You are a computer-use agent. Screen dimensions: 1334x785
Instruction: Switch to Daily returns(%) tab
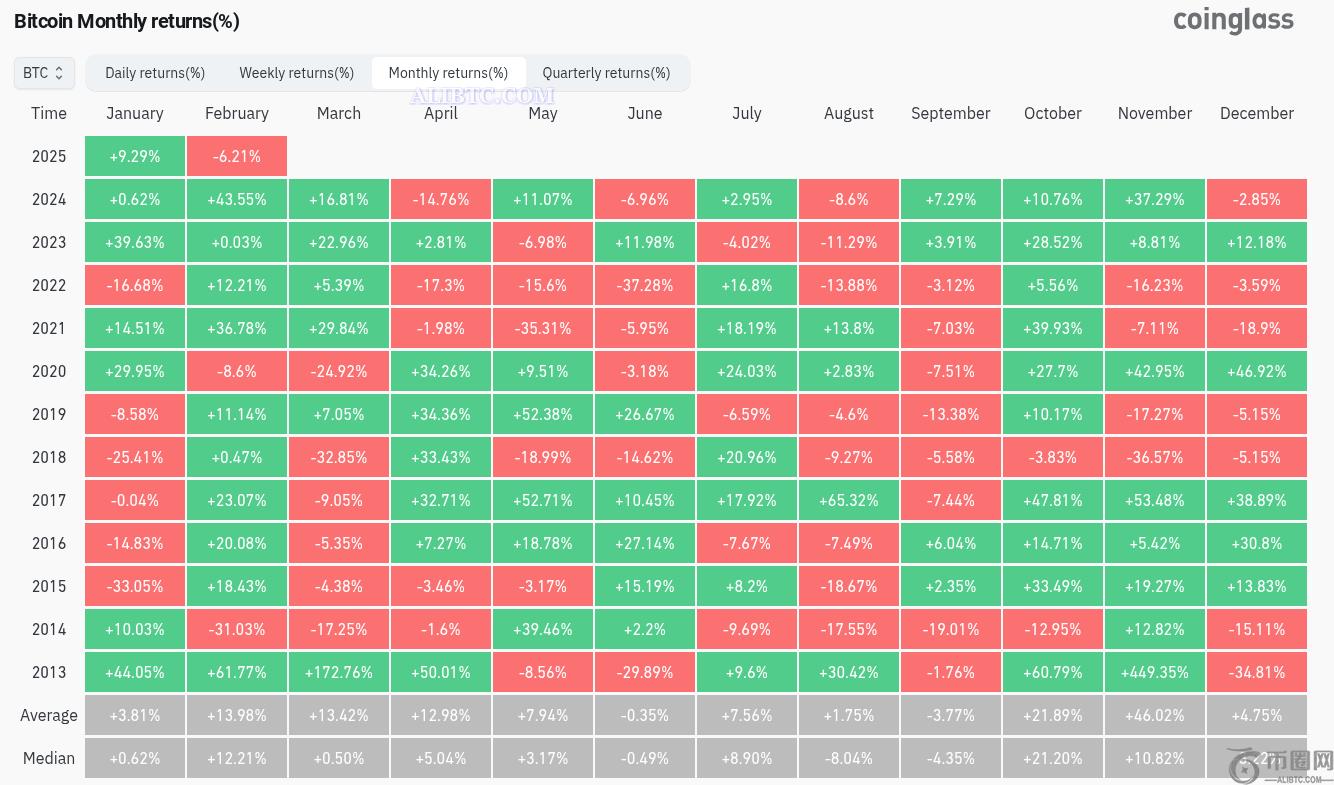(155, 73)
